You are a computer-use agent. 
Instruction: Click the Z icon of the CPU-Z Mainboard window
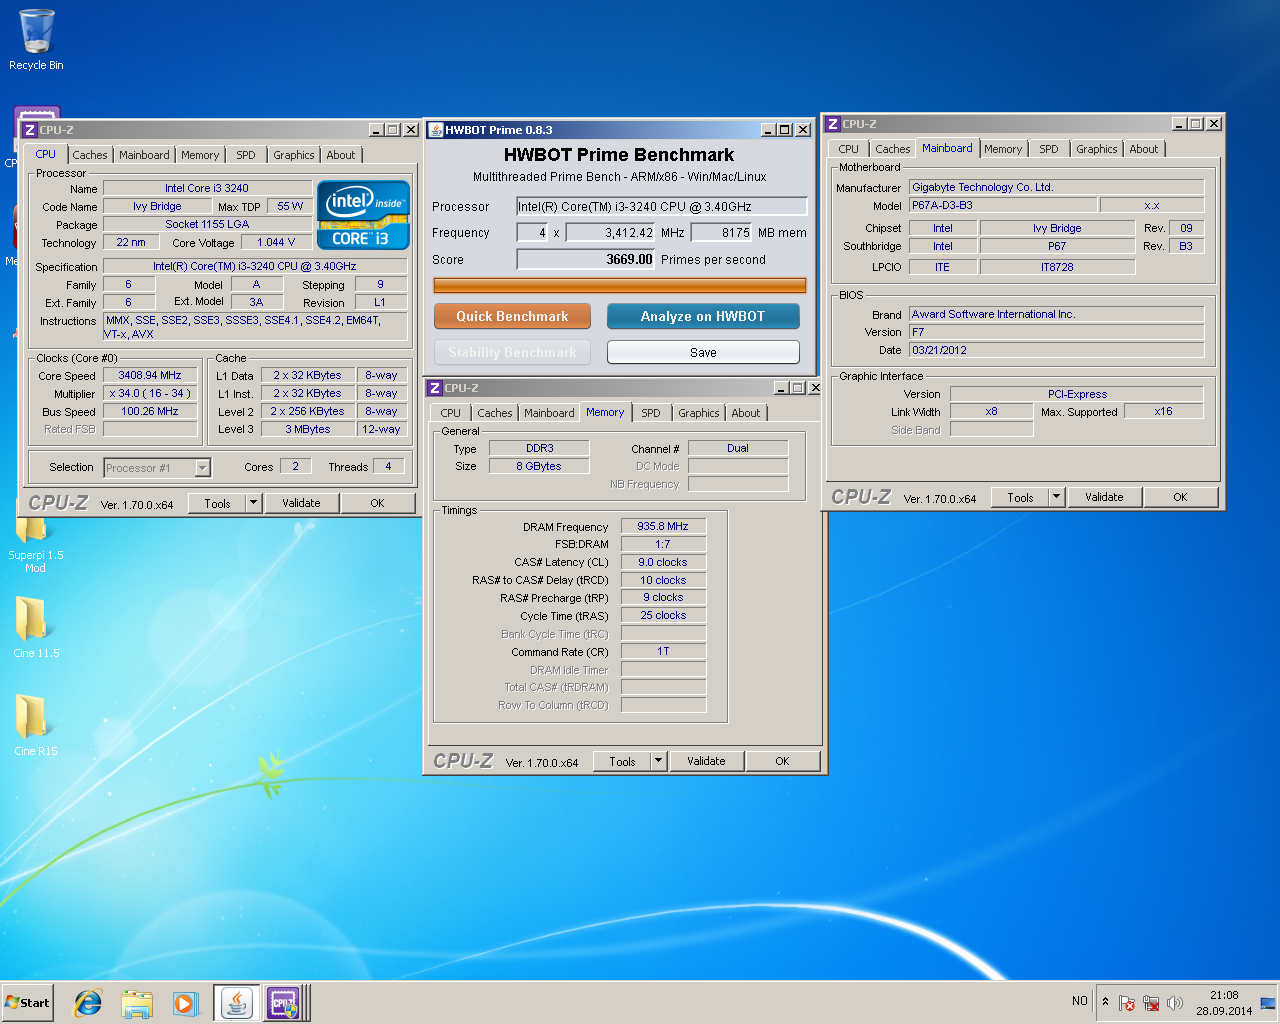832,124
